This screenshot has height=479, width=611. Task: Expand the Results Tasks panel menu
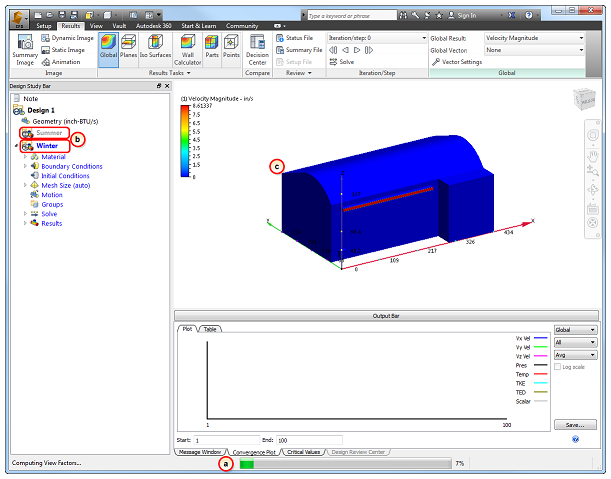click(x=170, y=73)
